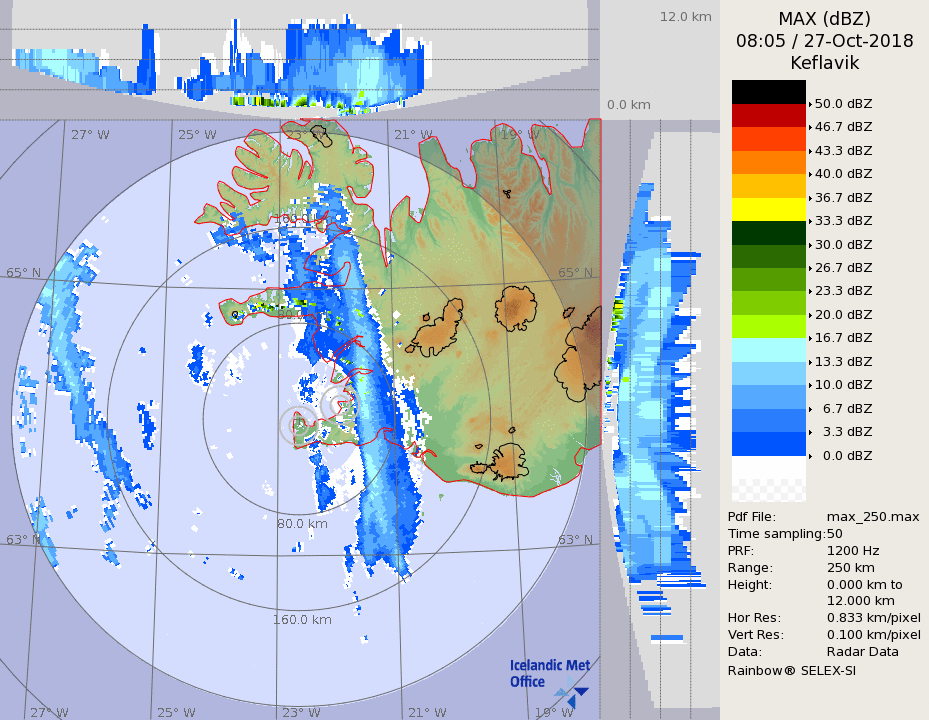Click the 1200 Hz PRF value
Viewport: 929px width, 720px height.
coord(853,550)
